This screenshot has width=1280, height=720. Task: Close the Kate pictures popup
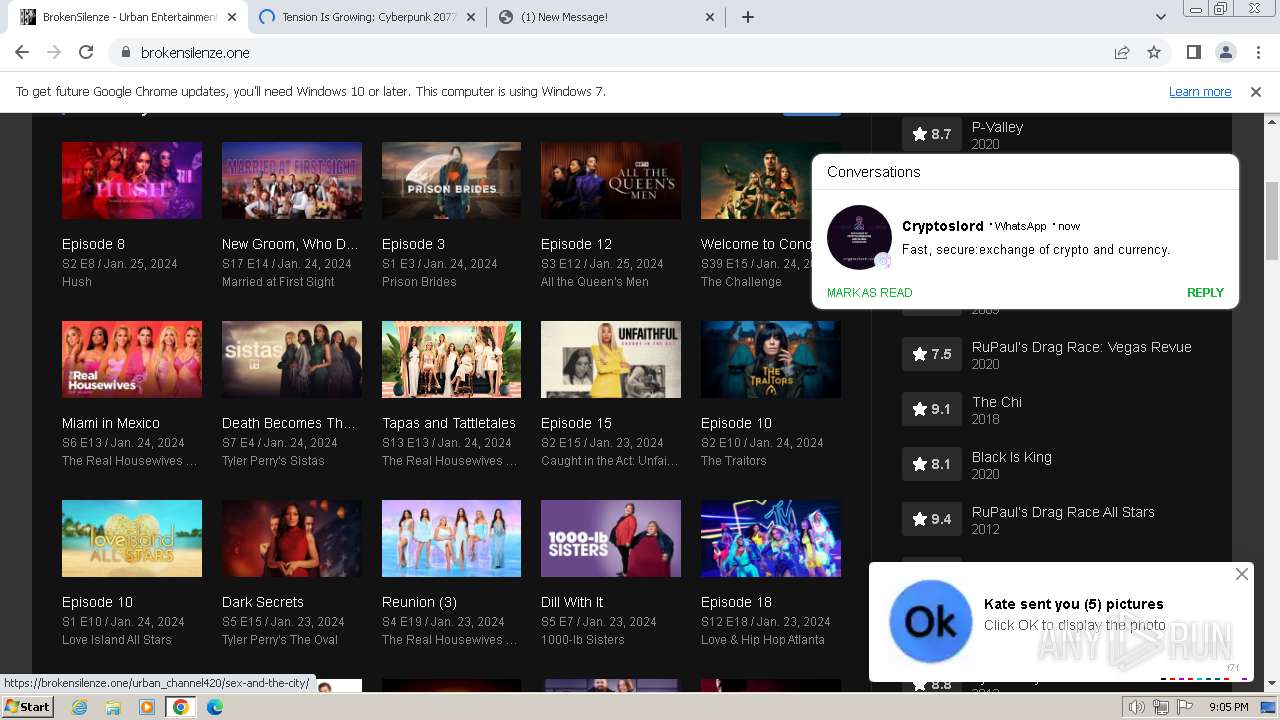[x=1241, y=574]
